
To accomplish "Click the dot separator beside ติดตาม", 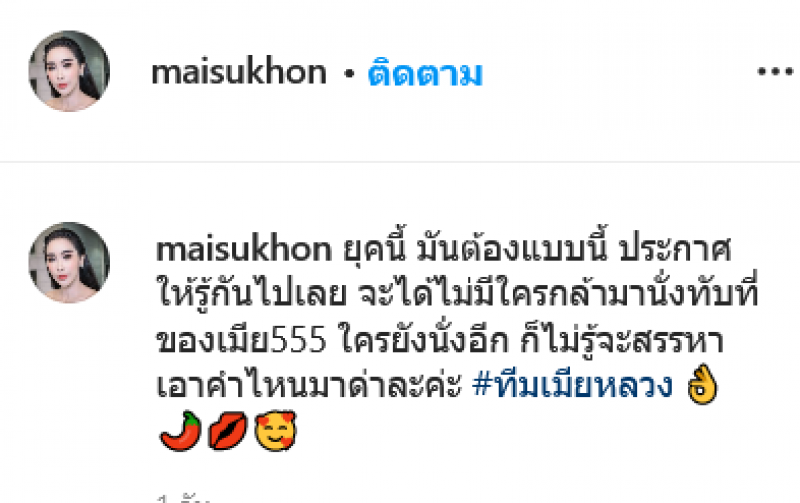I will (349, 74).
